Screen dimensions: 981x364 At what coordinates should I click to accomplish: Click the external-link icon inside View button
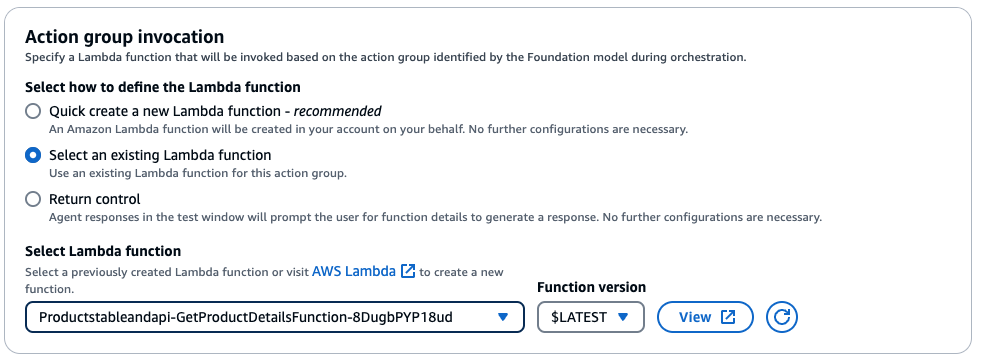(728, 317)
